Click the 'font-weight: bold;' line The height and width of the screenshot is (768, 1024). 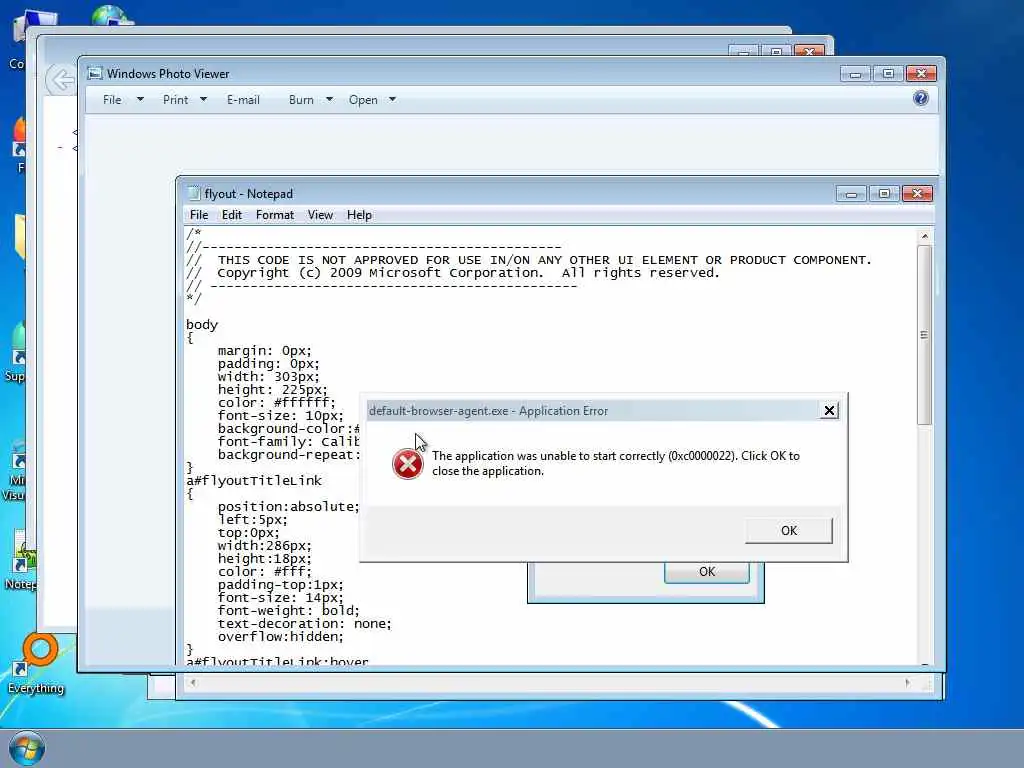click(x=288, y=611)
